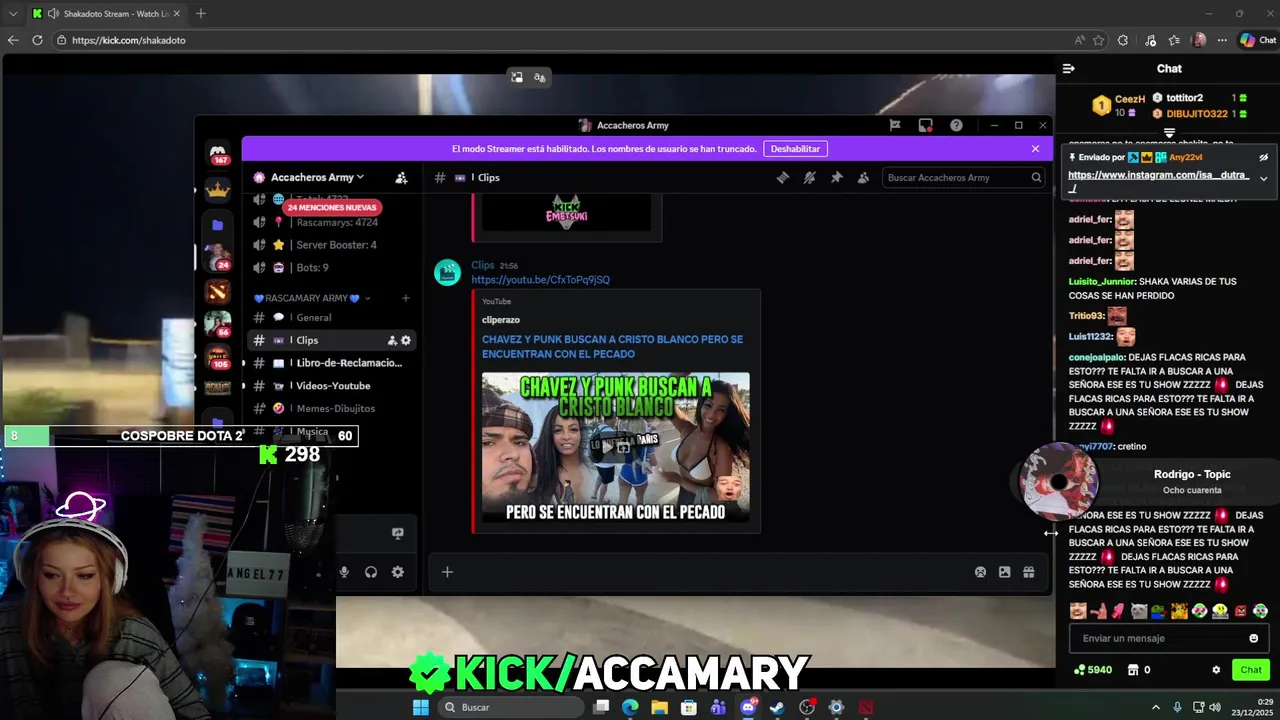Open pinned Instagram link in Kick chat
The height and width of the screenshot is (720, 1280).
(1158, 181)
